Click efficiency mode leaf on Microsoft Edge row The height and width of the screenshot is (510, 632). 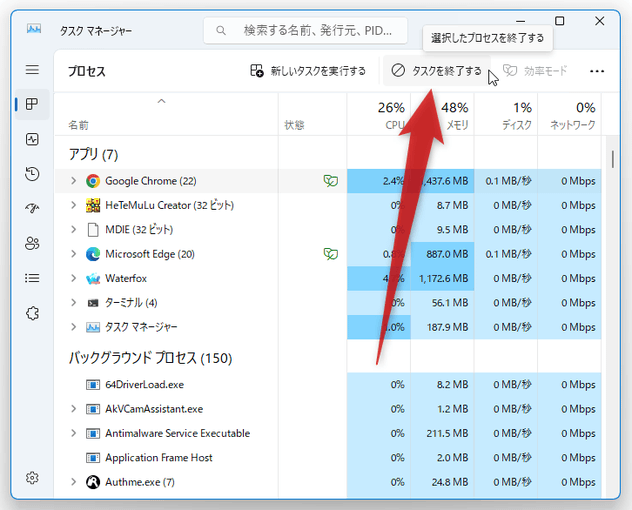tap(331, 254)
